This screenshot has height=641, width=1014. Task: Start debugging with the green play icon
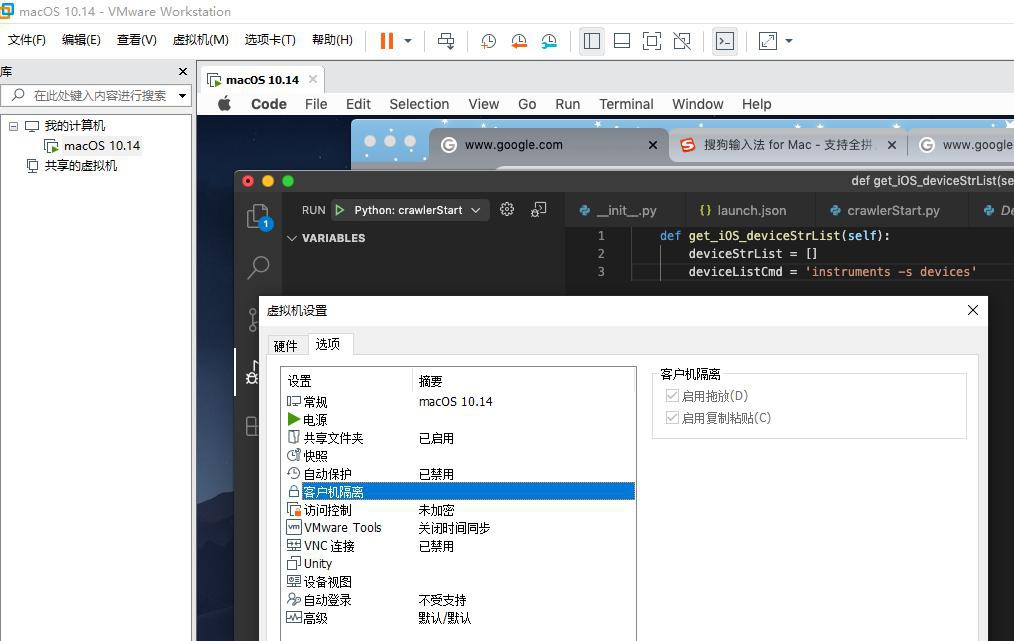pos(340,210)
